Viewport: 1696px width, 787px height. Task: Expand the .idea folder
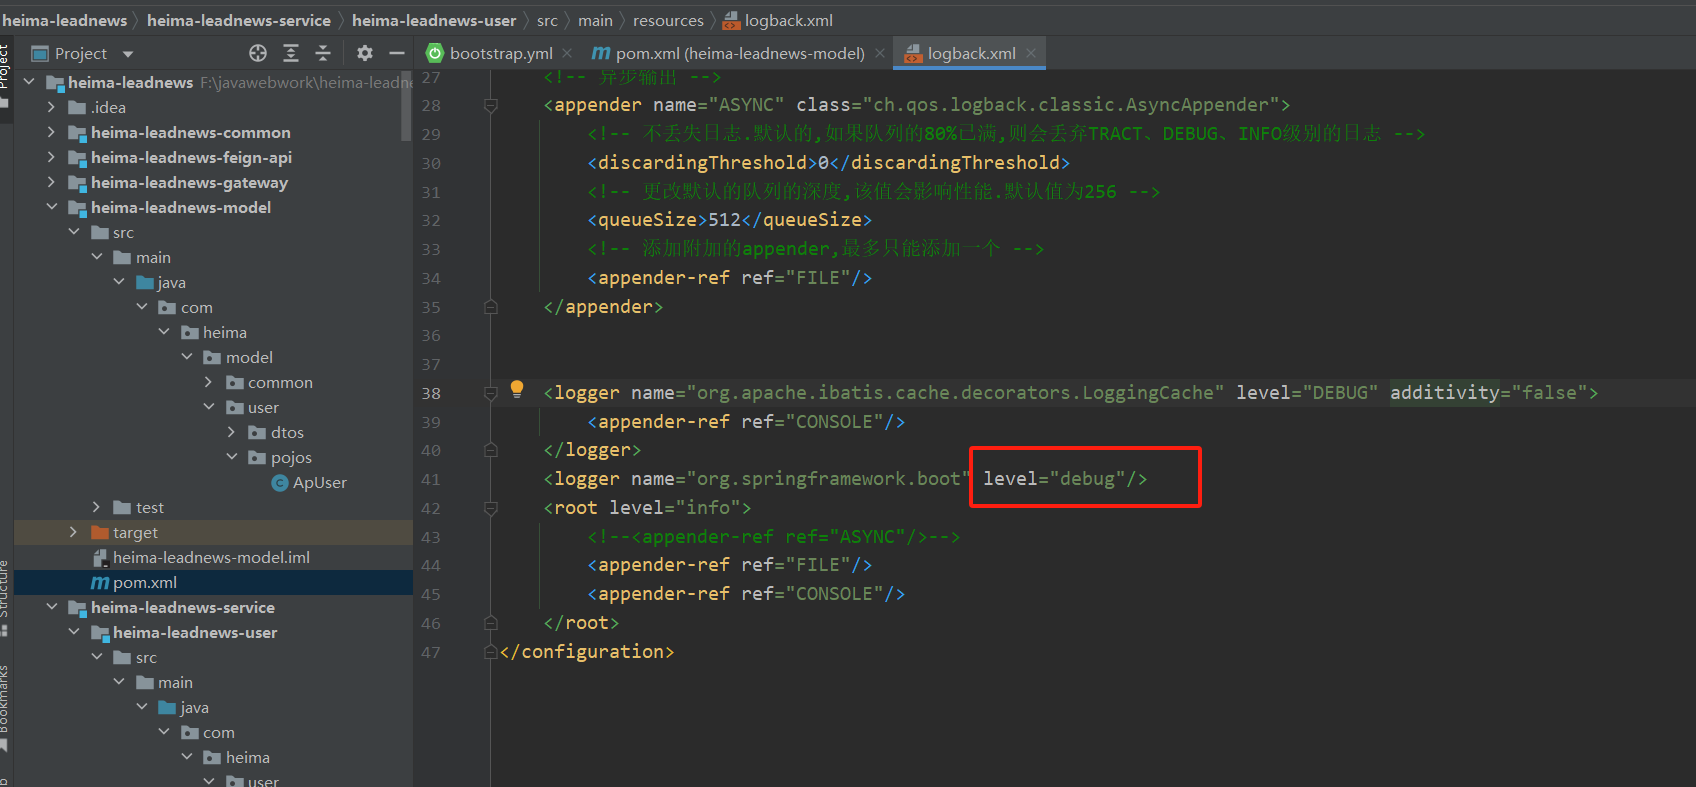[51, 107]
